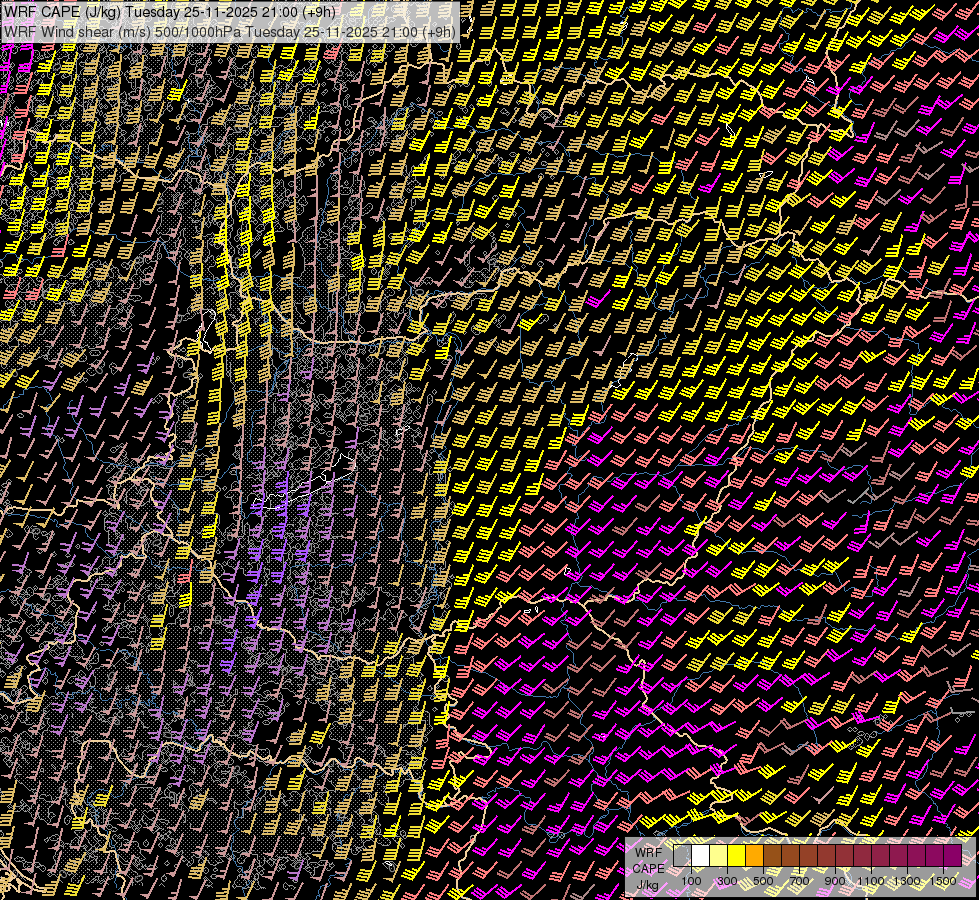Click the pale yellow CAPE legend swatch
This screenshot has height=900, width=979.
pos(719,856)
